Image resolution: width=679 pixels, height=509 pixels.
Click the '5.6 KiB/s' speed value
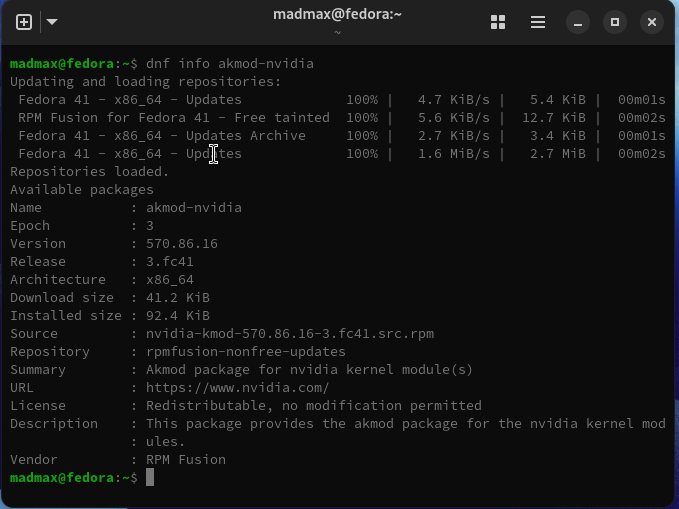tap(454, 117)
